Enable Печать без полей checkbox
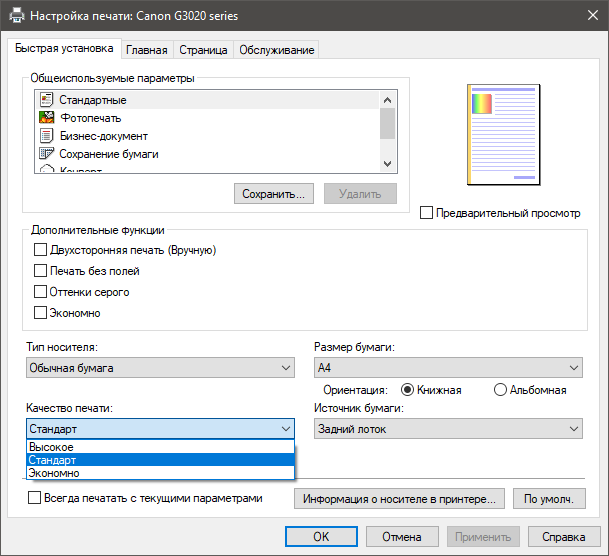Image resolution: width=609 pixels, height=556 pixels. tap(40, 271)
